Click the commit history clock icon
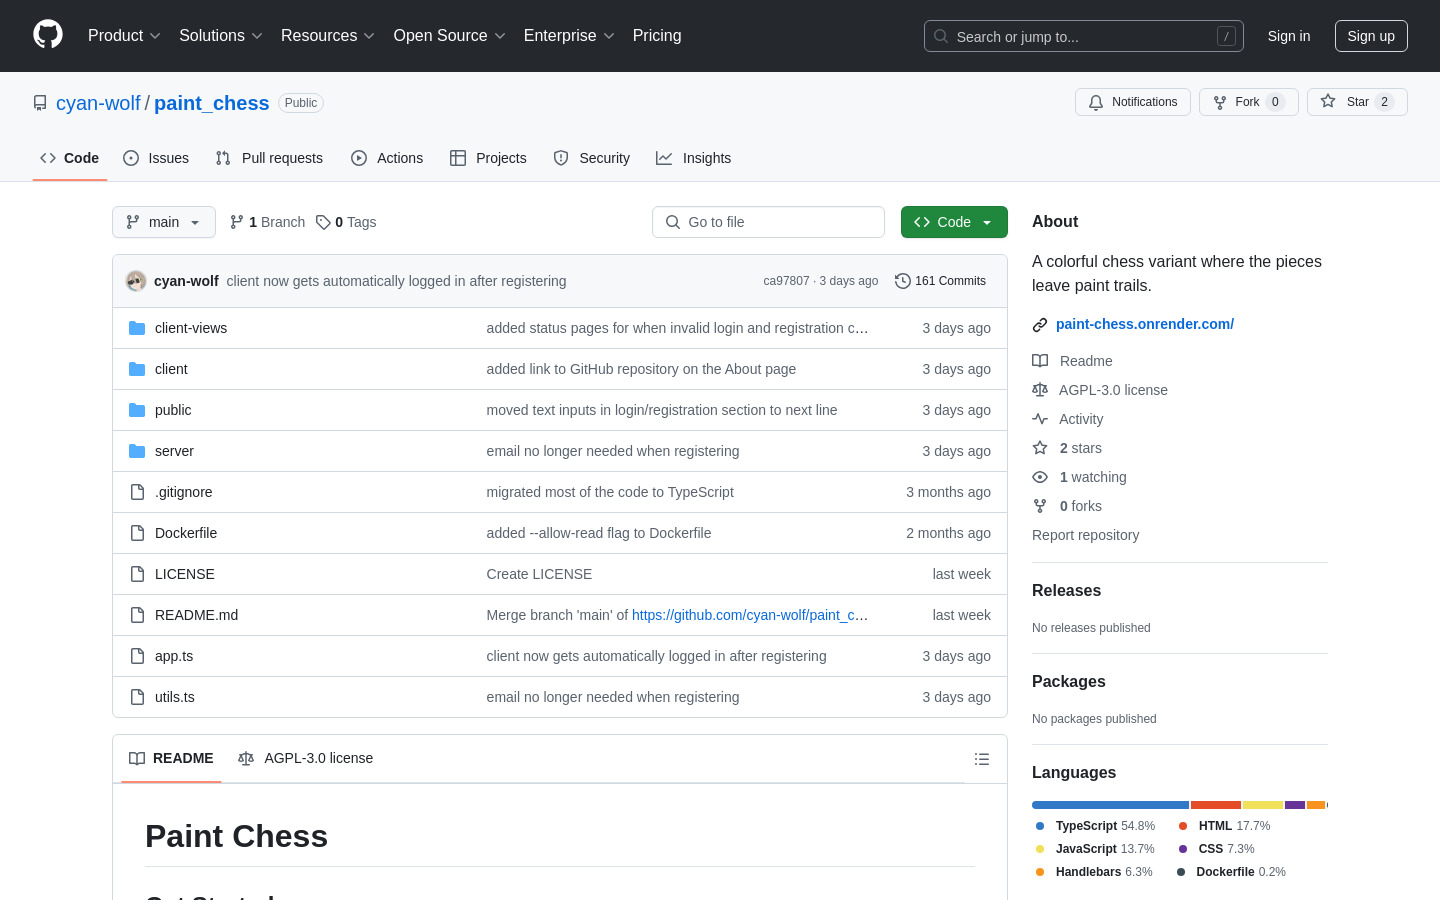The height and width of the screenshot is (900, 1440). (x=903, y=281)
